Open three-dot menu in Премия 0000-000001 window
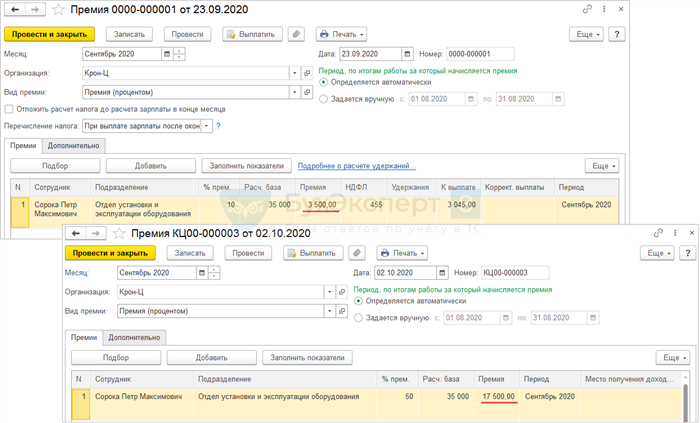700x423 pixels. point(604,9)
